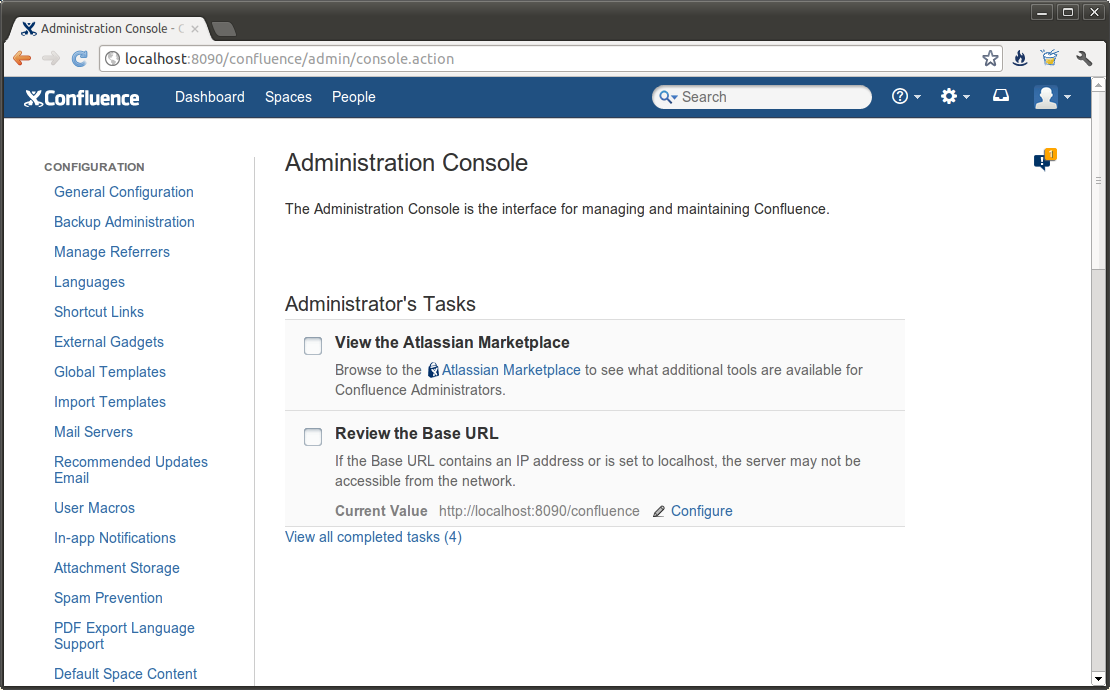Click the flame extension icon in the browser toolbar
The image size is (1110, 690).
point(1019,58)
